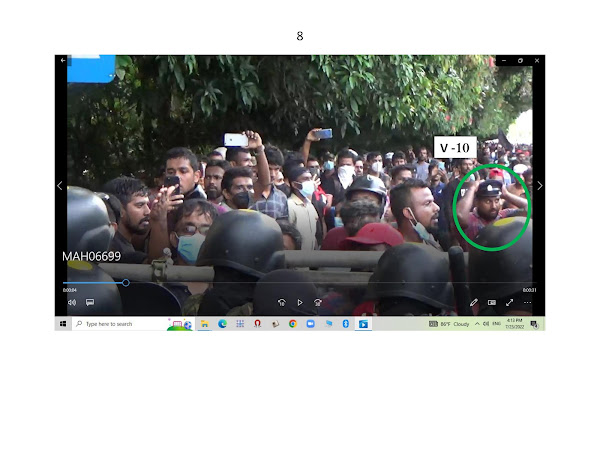
Task: Open the pencil edit options icon
Action: [474, 303]
